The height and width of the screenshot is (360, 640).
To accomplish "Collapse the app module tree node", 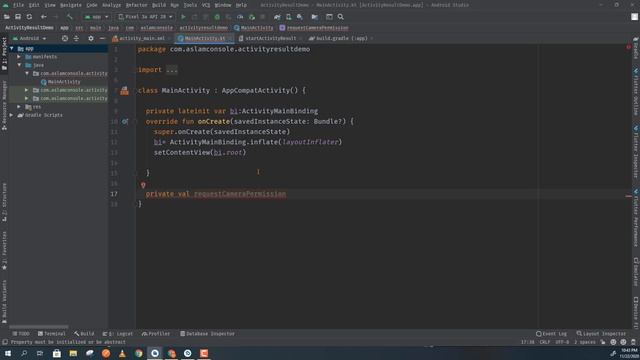I will (11, 49).
